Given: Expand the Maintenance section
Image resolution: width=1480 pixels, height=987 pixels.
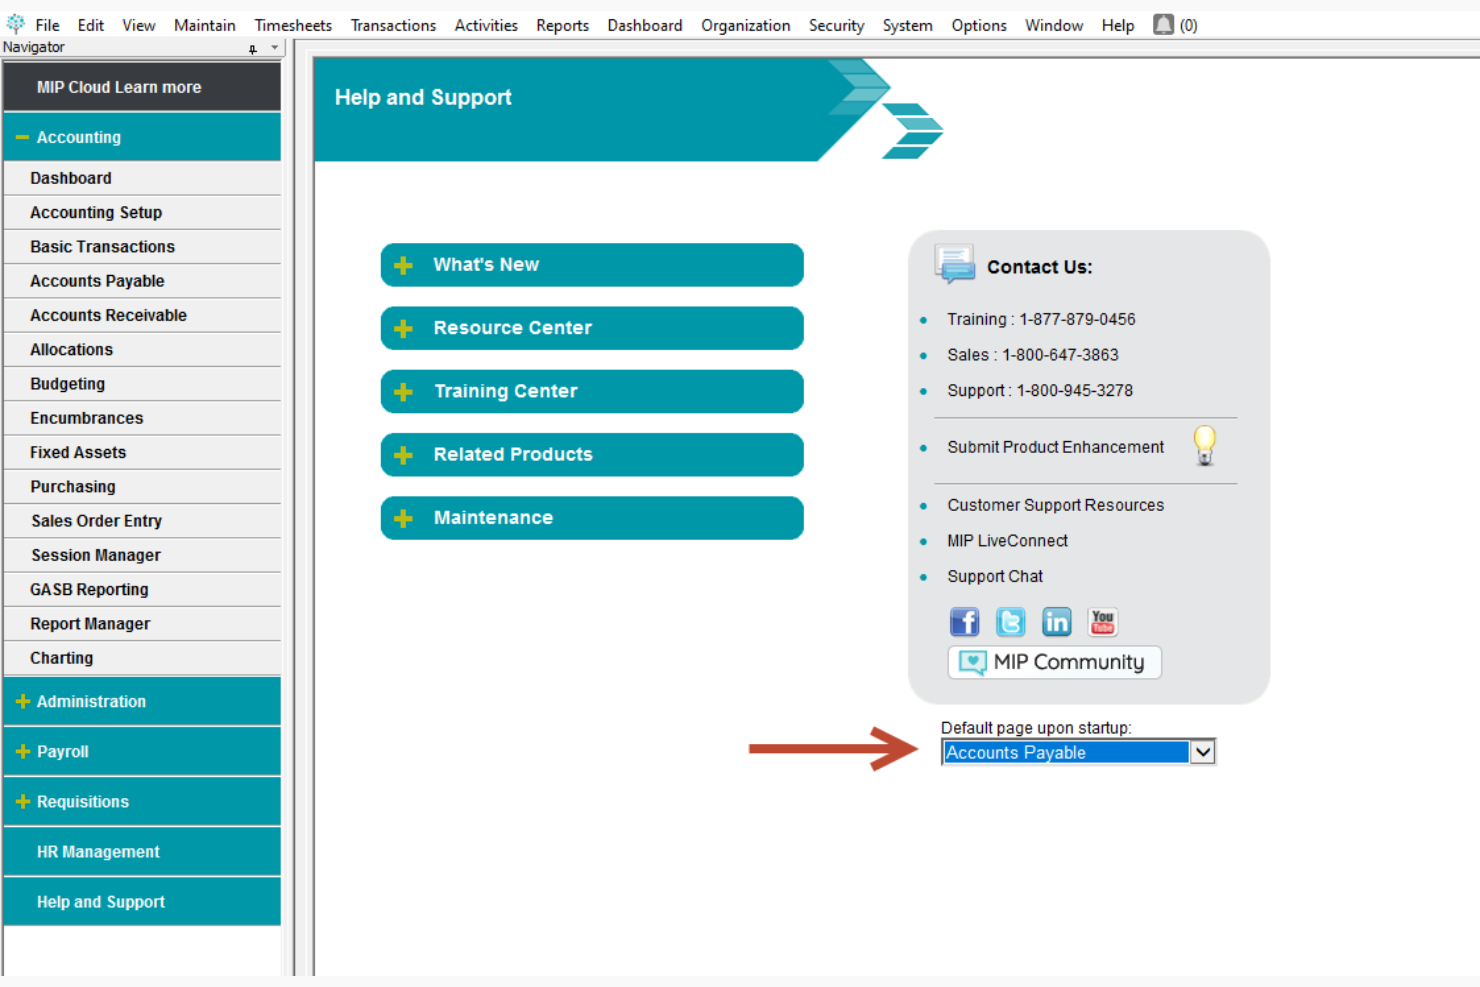Looking at the screenshot, I should (x=592, y=518).
